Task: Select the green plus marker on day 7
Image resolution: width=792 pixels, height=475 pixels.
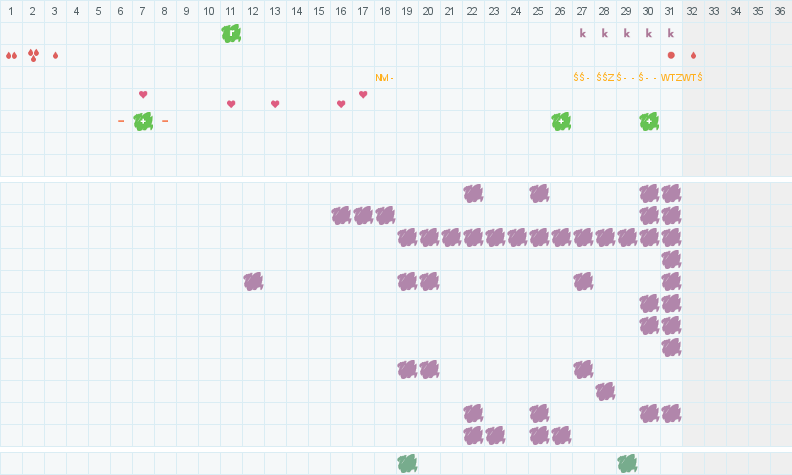Action: pyautogui.click(x=143, y=121)
